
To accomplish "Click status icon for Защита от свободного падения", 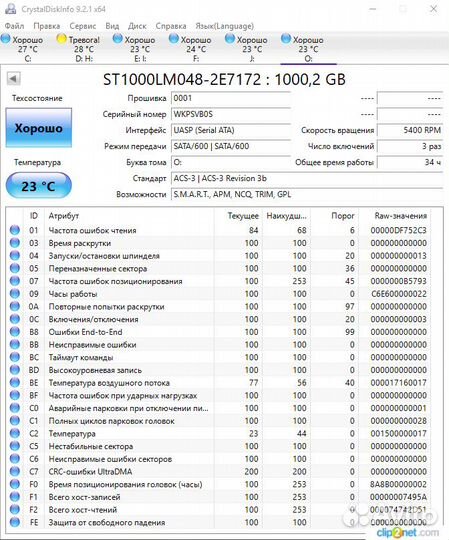I will [x=14, y=522].
